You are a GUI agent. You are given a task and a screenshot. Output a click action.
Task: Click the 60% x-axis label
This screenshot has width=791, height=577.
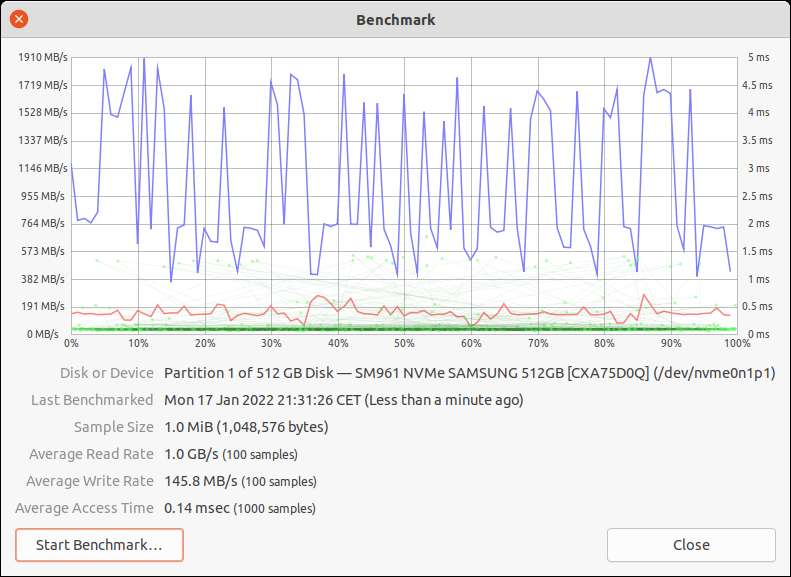pos(471,343)
